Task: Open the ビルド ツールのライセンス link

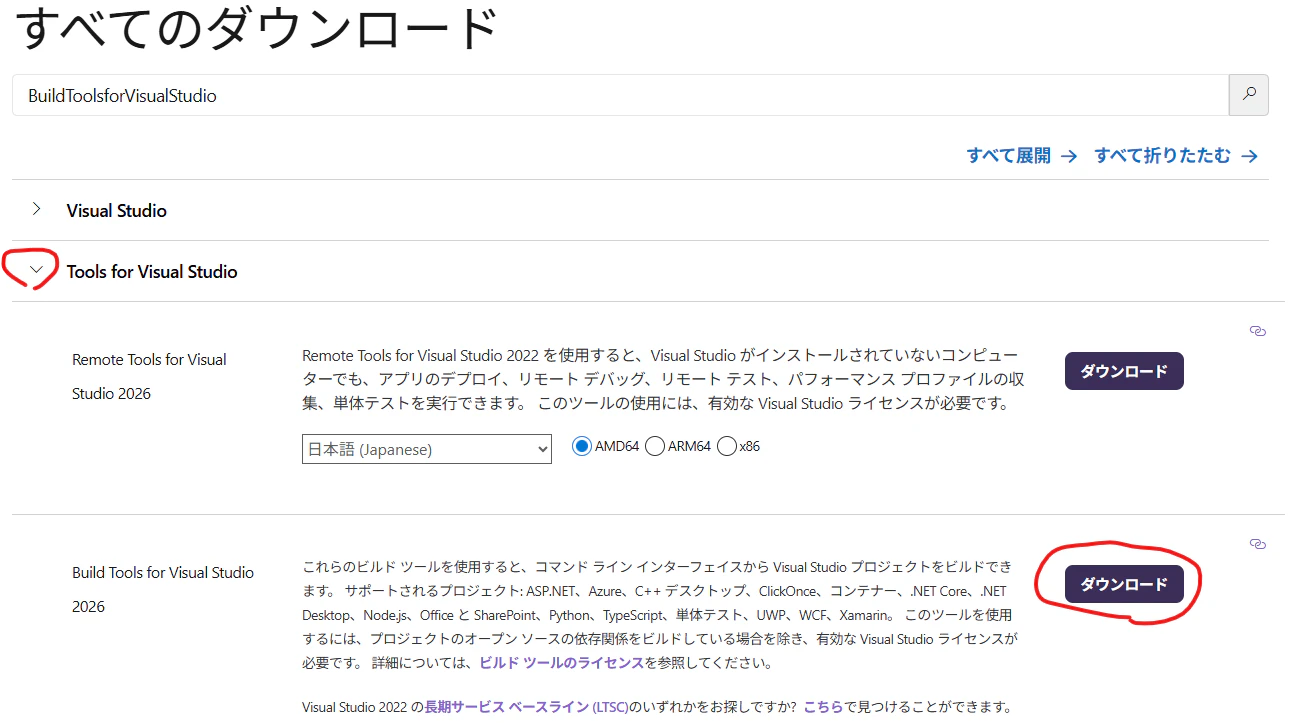Action: pyautogui.click(x=562, y=663)
